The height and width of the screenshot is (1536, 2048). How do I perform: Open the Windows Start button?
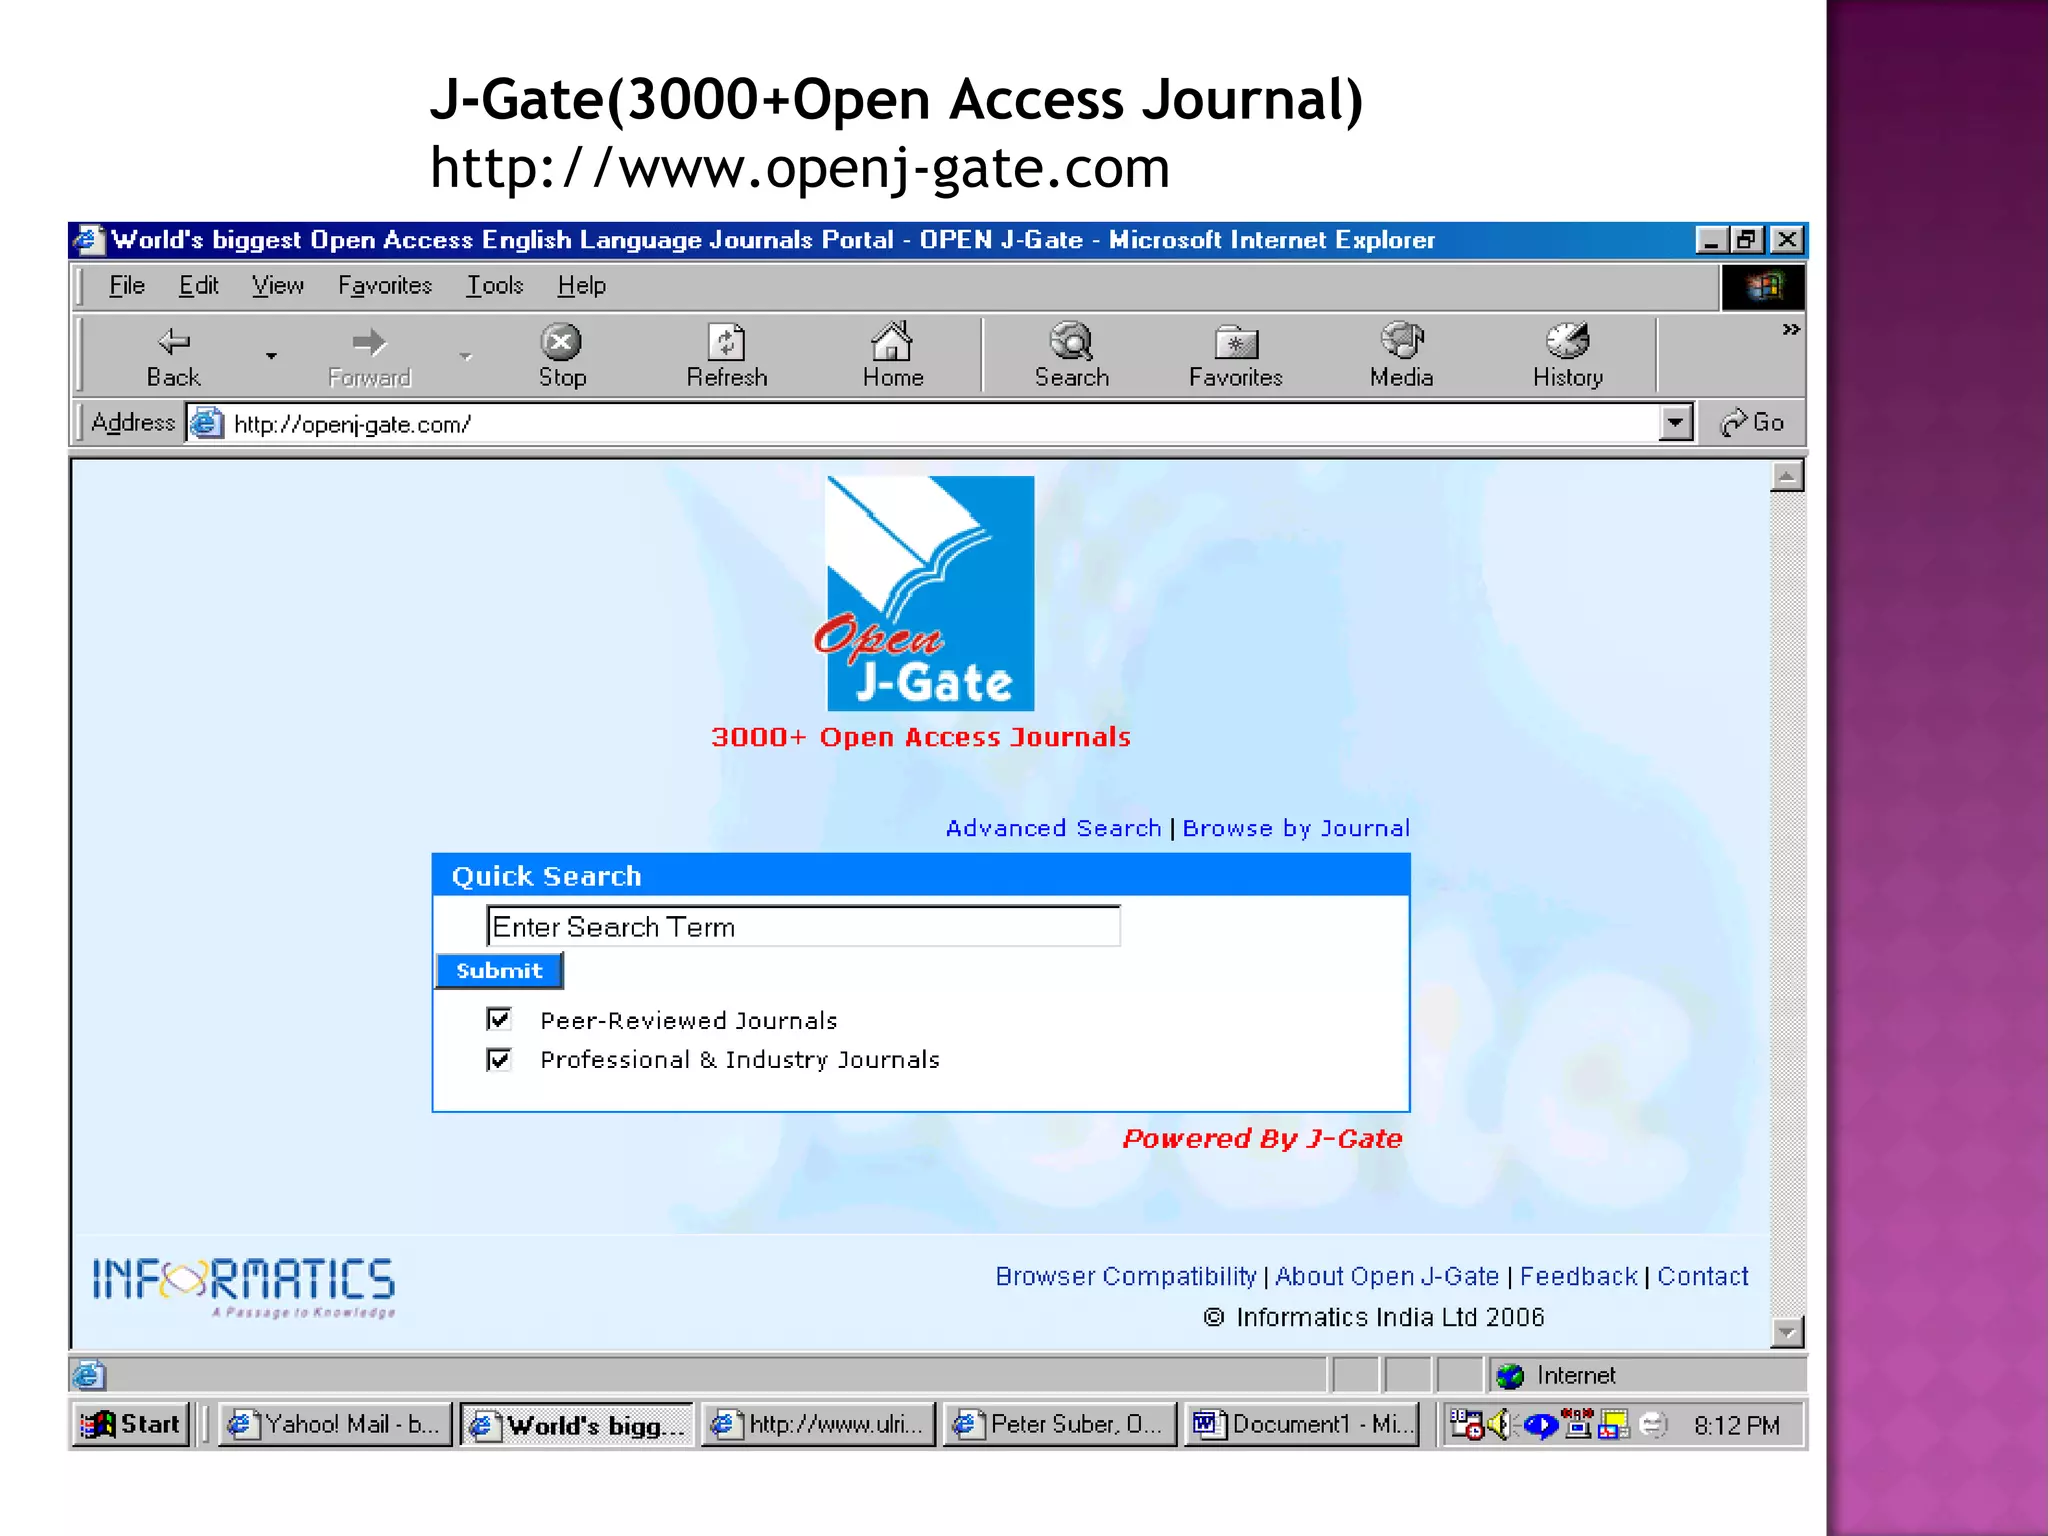[130, 1424]
